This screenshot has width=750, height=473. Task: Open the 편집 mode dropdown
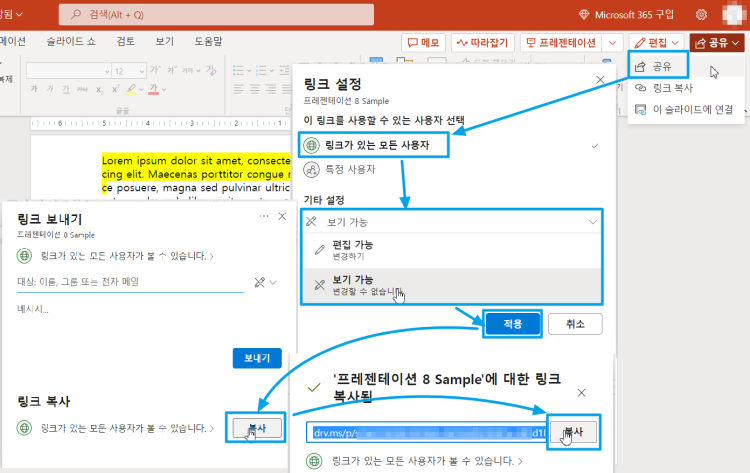pos(657,43)
